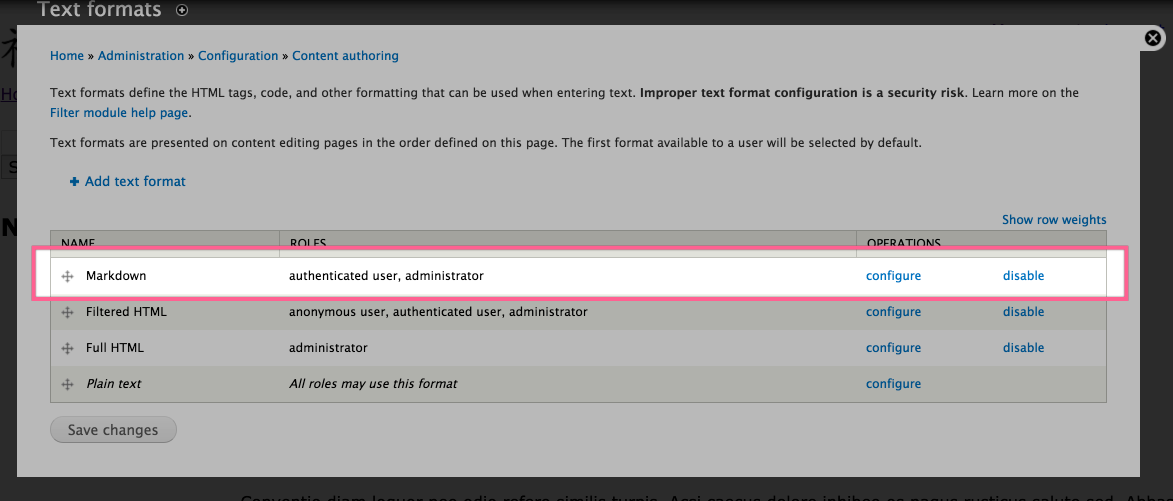The height and width of the screenshot is (501, 1173).
Task: Open Configuration in the breadcrumb
Action: 238,56
